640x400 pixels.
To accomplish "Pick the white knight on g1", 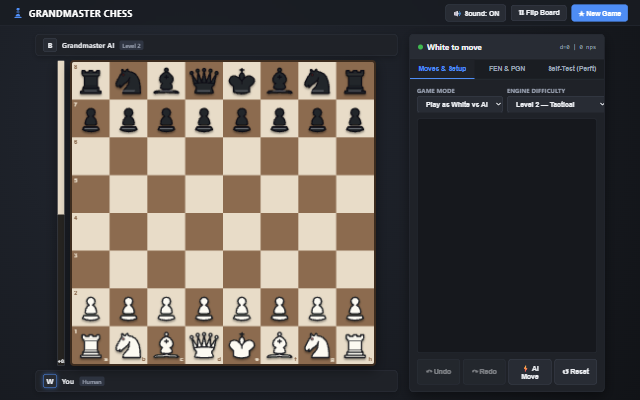I will 317,345.
